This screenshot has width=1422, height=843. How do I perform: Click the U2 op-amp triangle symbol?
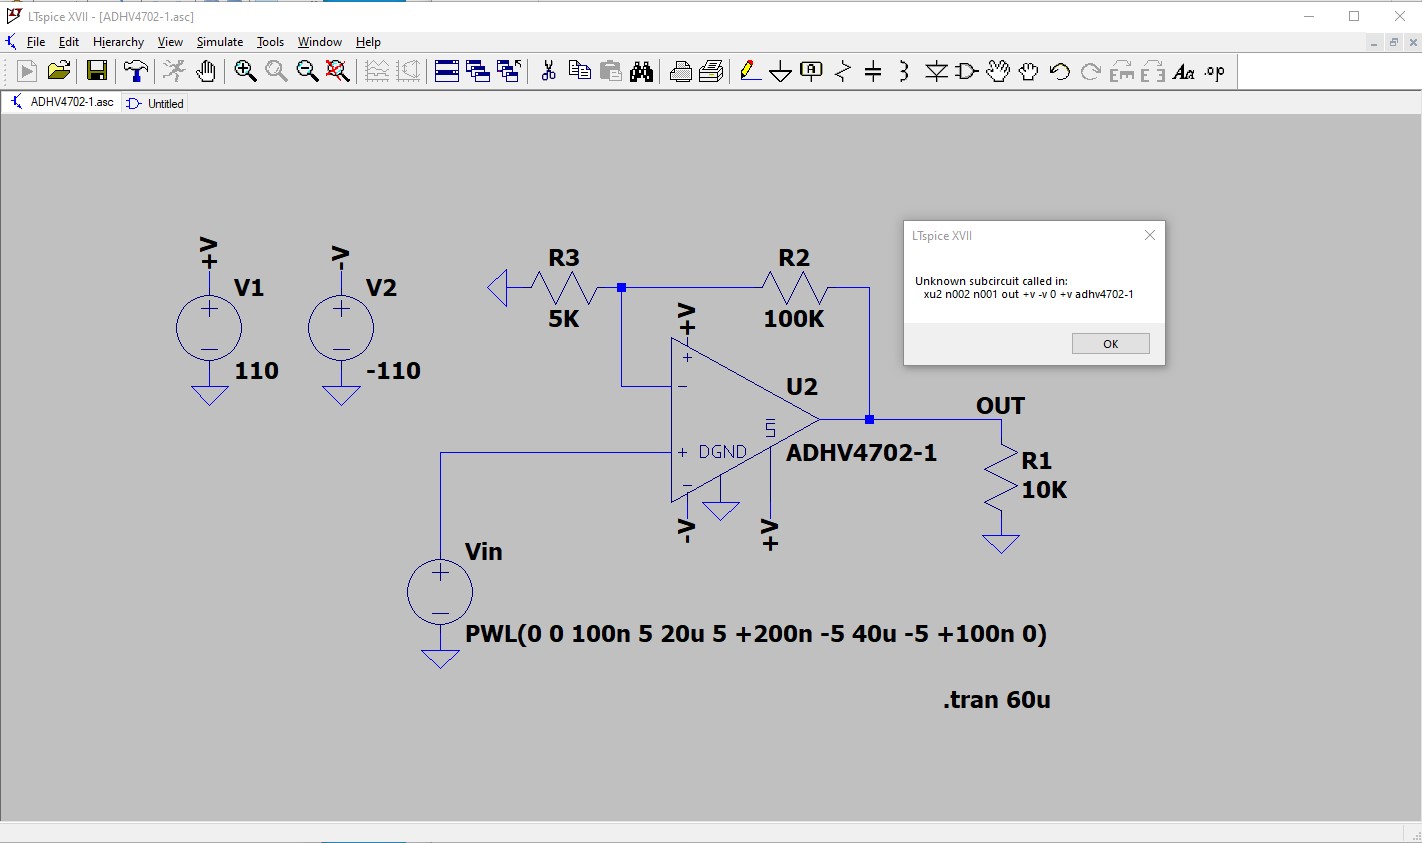(x=745, y=420)
